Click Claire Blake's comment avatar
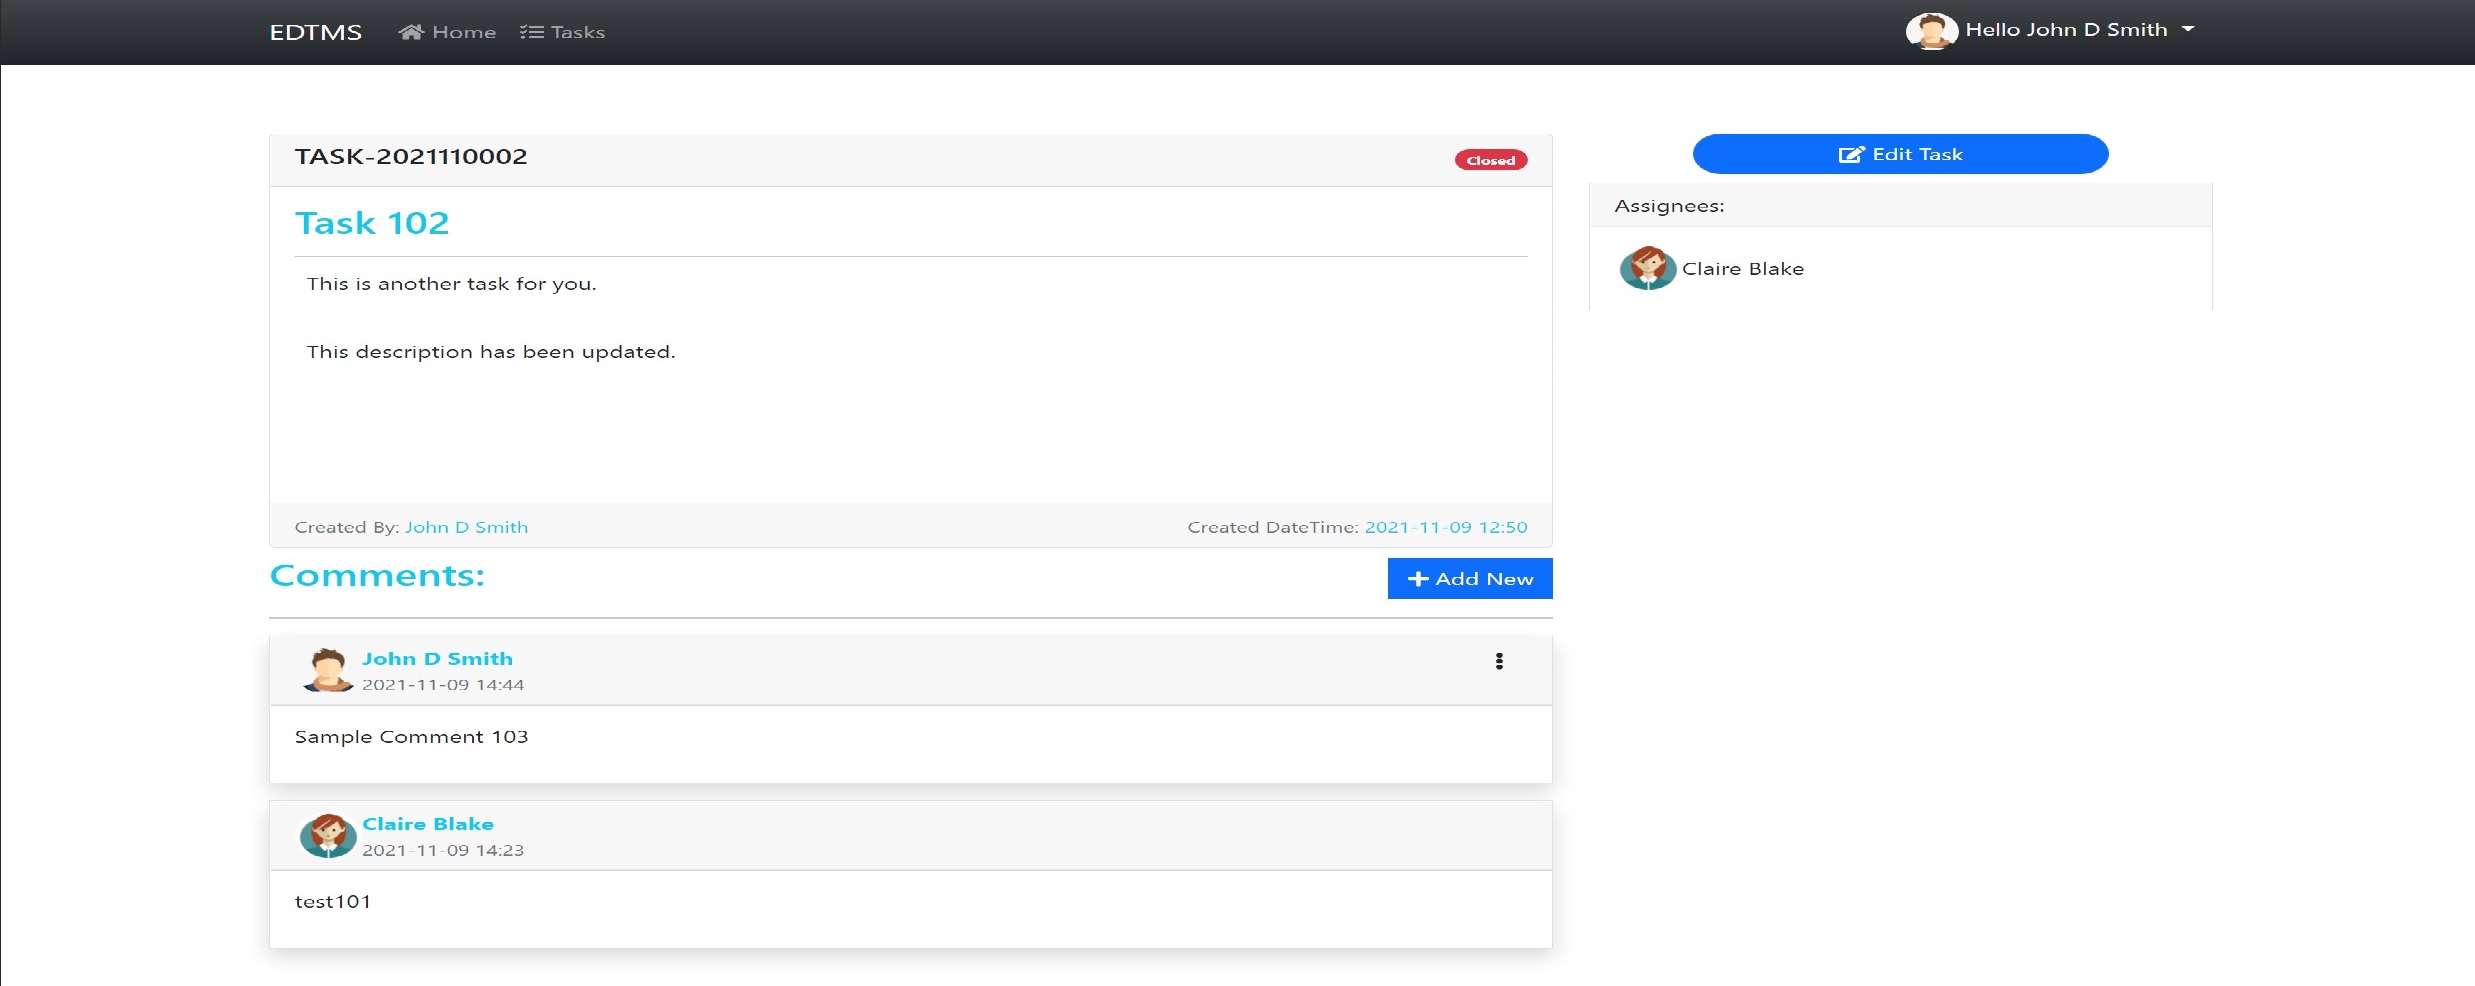Viewport: 2475px width, 986px height. click(x=328, y=836)
